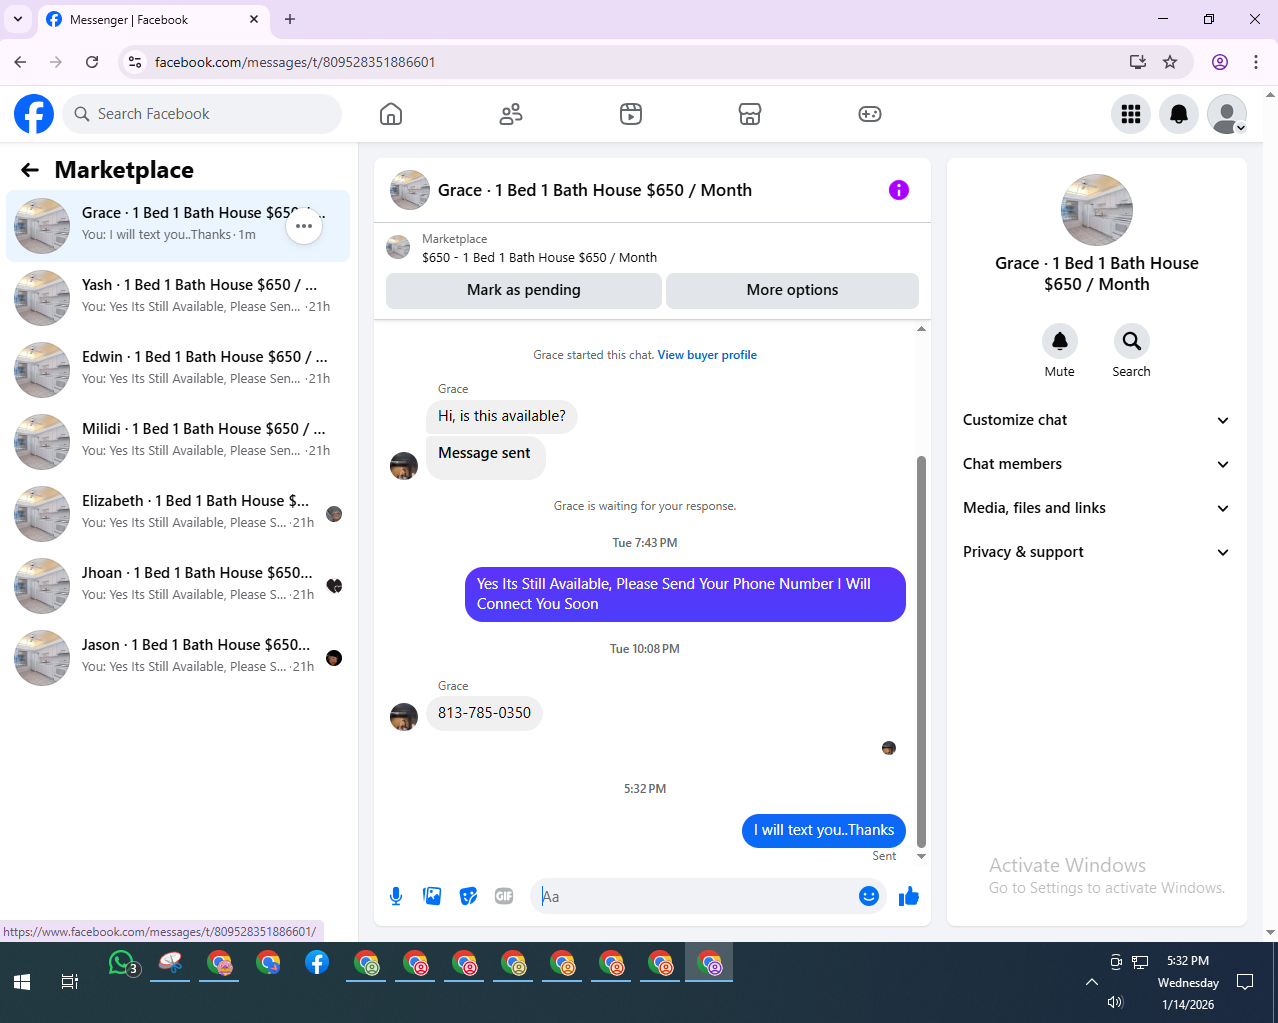The width and height of the screenshot is (1278, 1023).
Task: Click scroll-down arrow of chat scrollbar
Action: tap(921, 856)
